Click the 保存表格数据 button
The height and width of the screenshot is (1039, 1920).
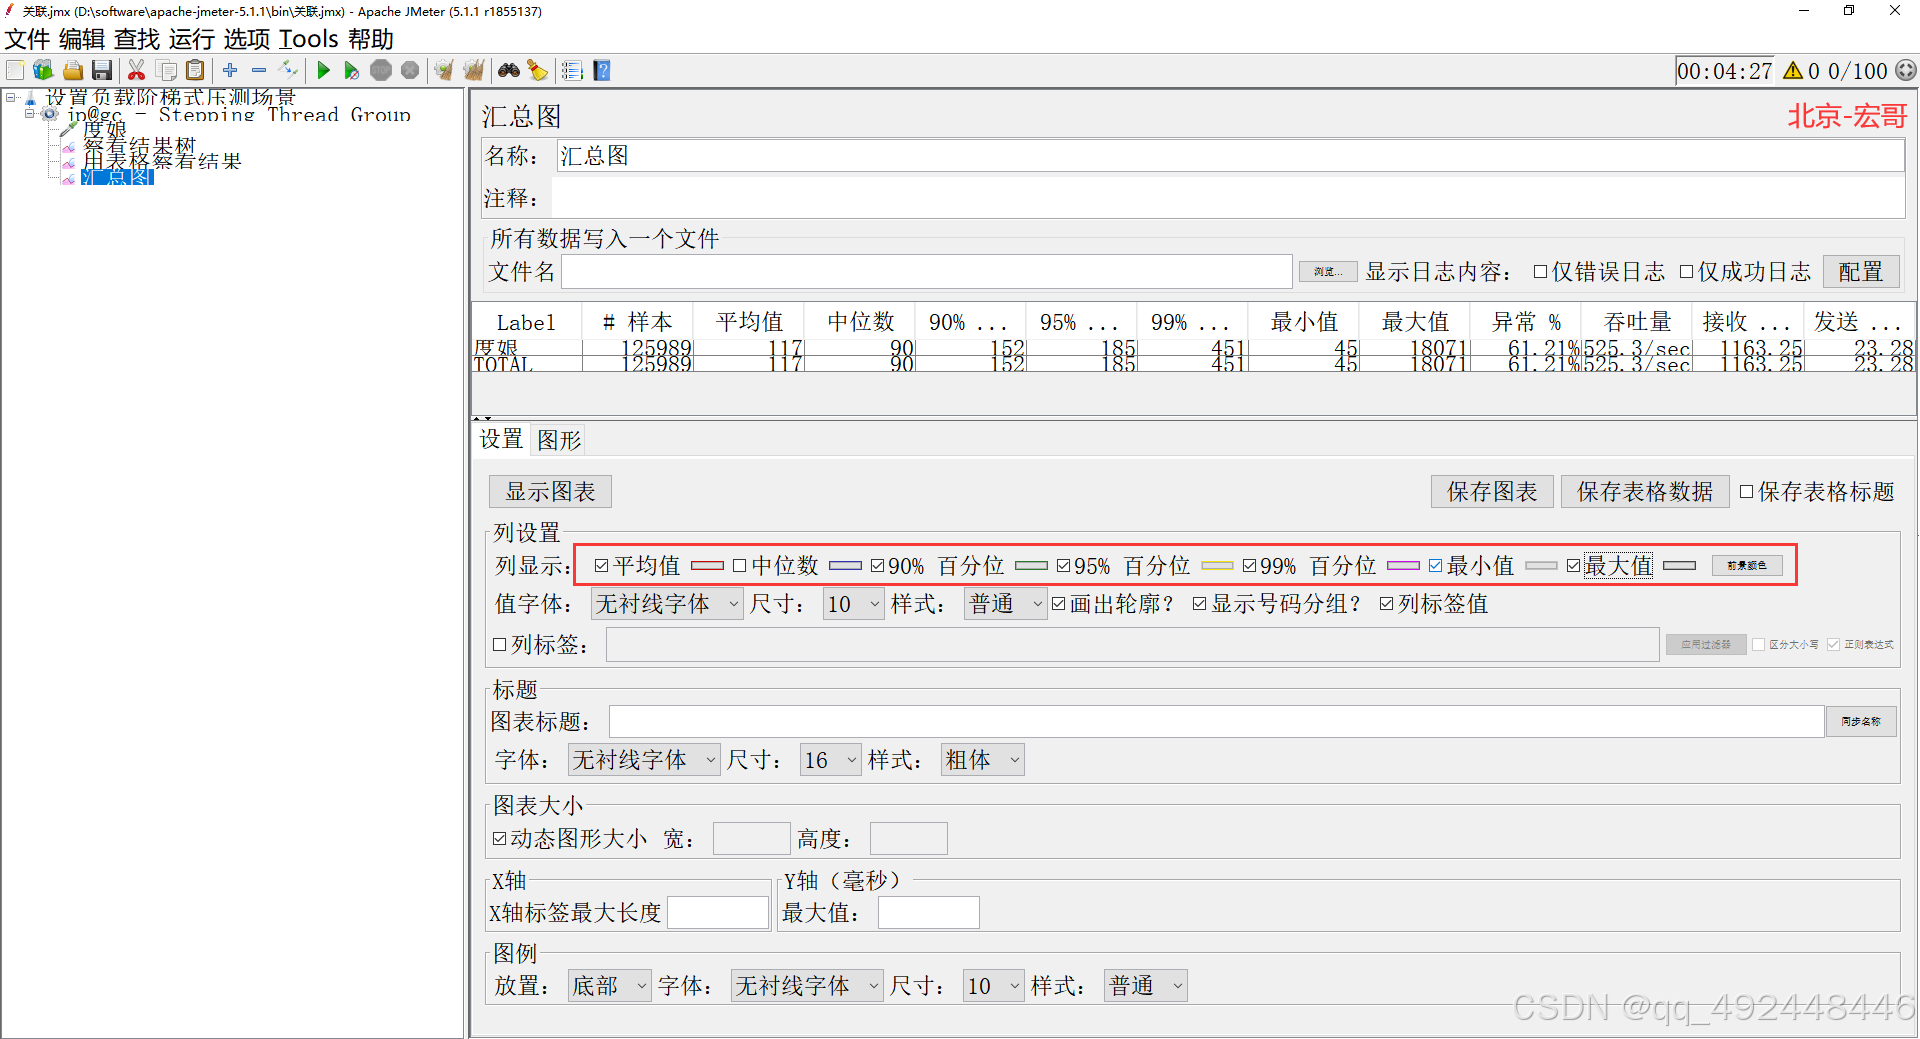click(1645, 492)
